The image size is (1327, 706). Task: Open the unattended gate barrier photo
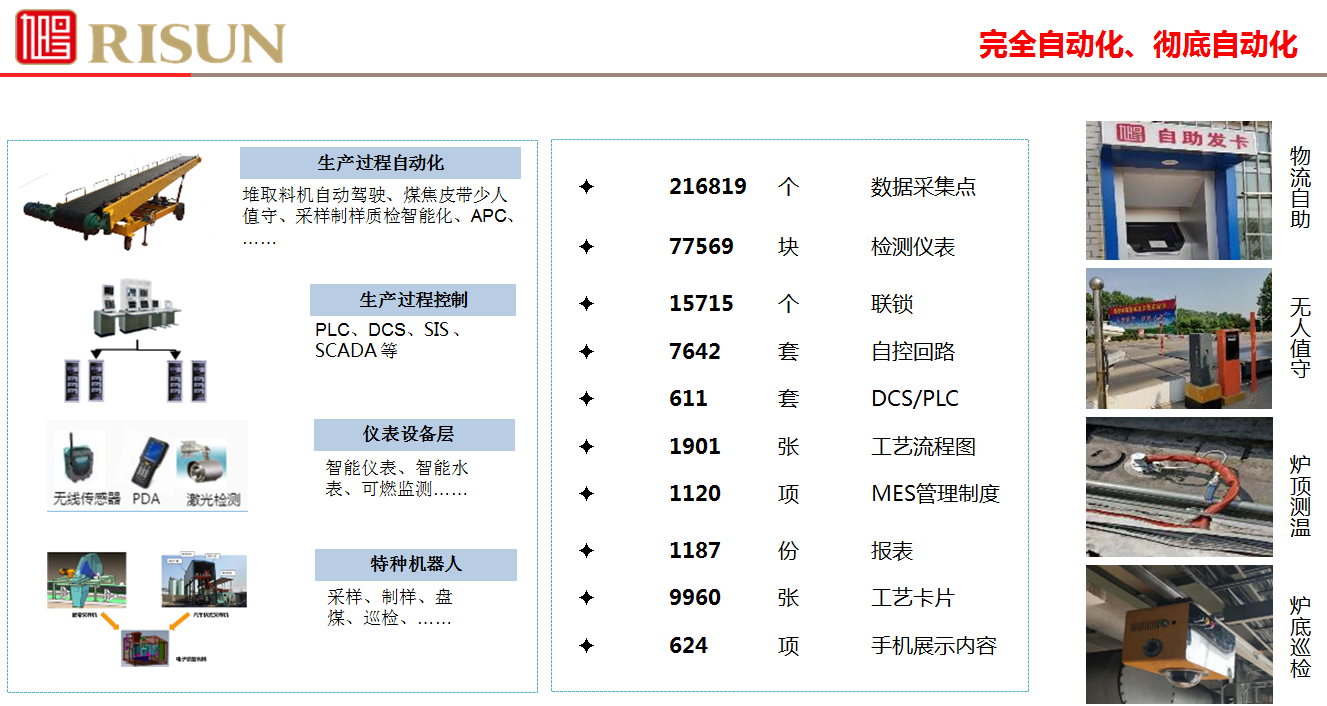(x=1178, y=338)
